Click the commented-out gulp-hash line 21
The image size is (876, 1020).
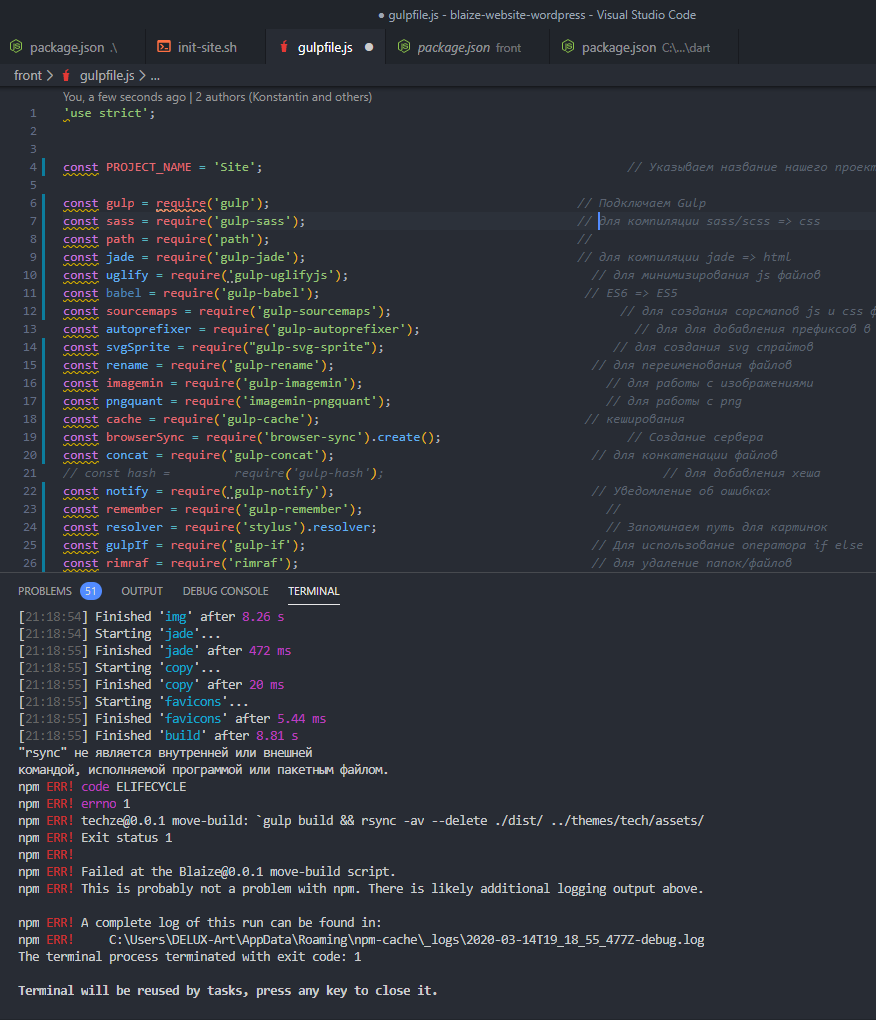click(223, 473)
